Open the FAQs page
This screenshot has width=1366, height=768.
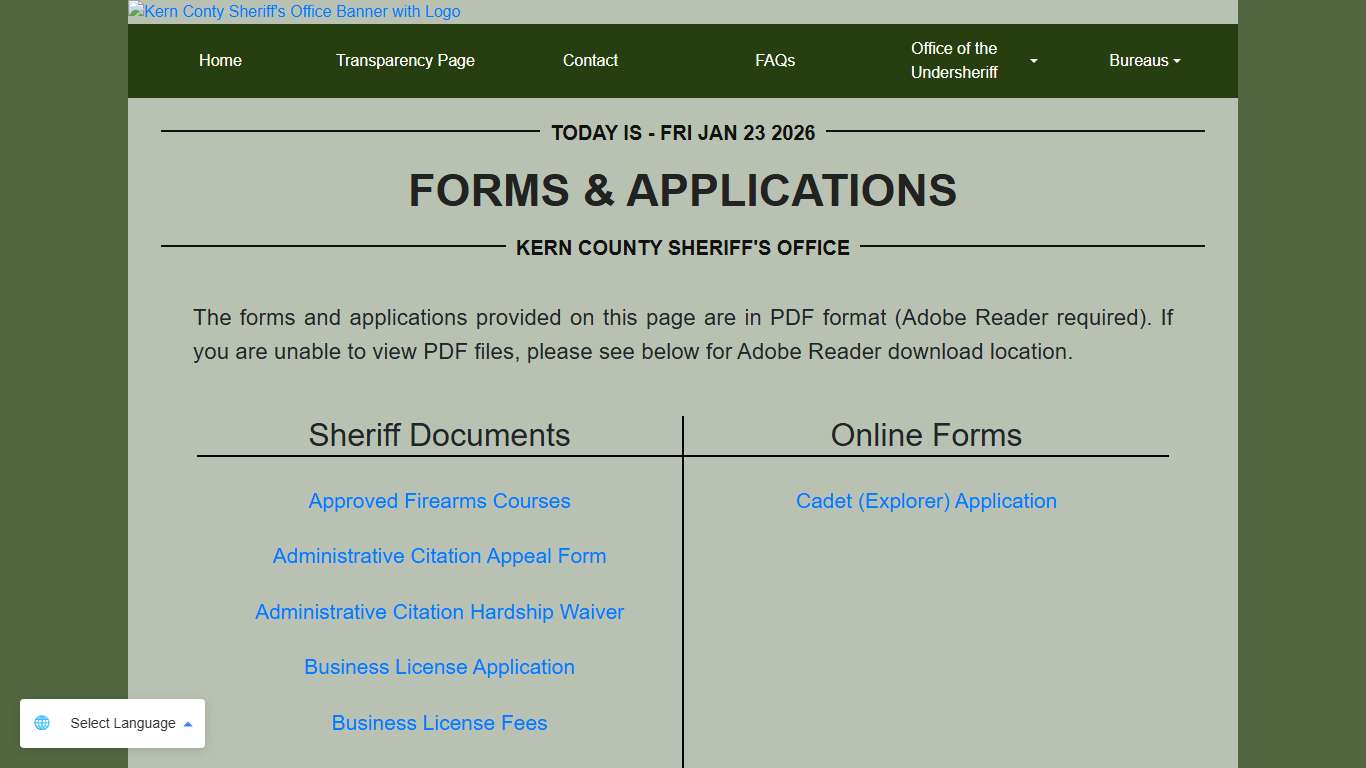775,61
